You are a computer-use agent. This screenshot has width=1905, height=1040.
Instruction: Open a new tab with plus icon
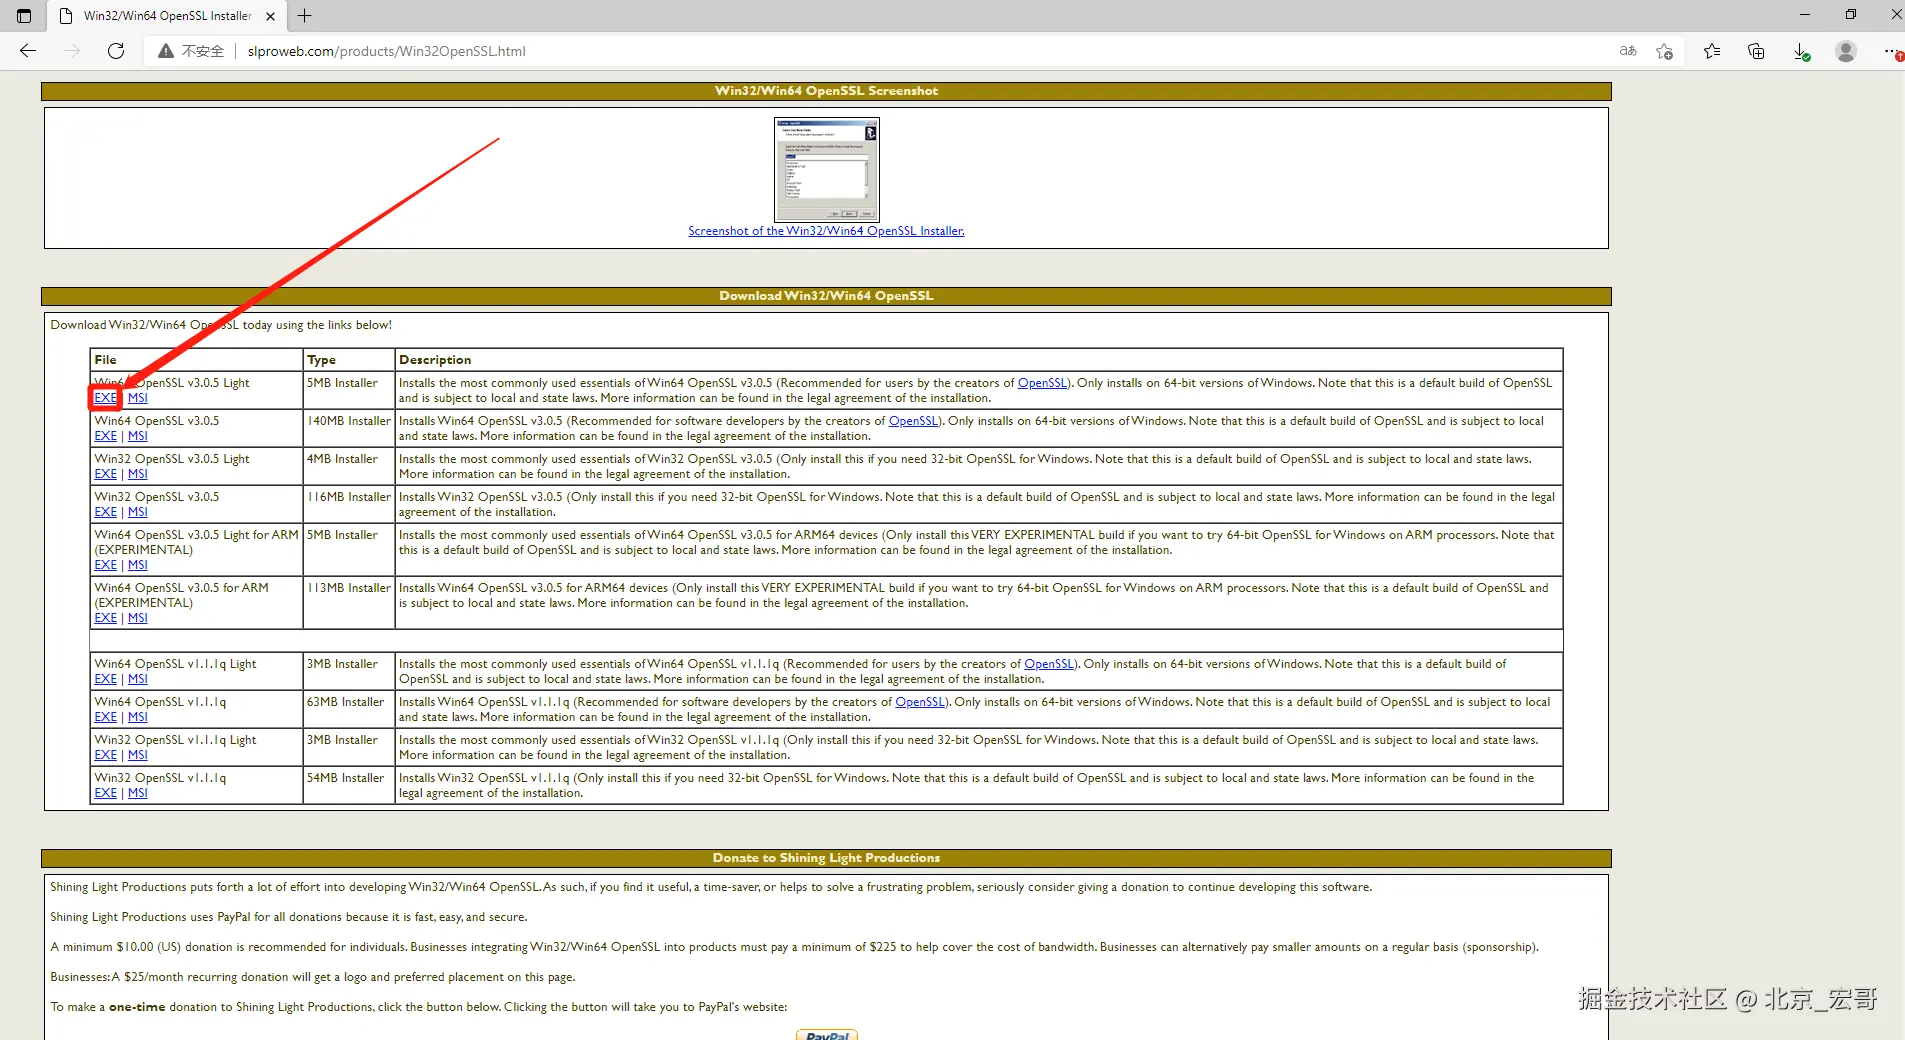pos(305,16)
